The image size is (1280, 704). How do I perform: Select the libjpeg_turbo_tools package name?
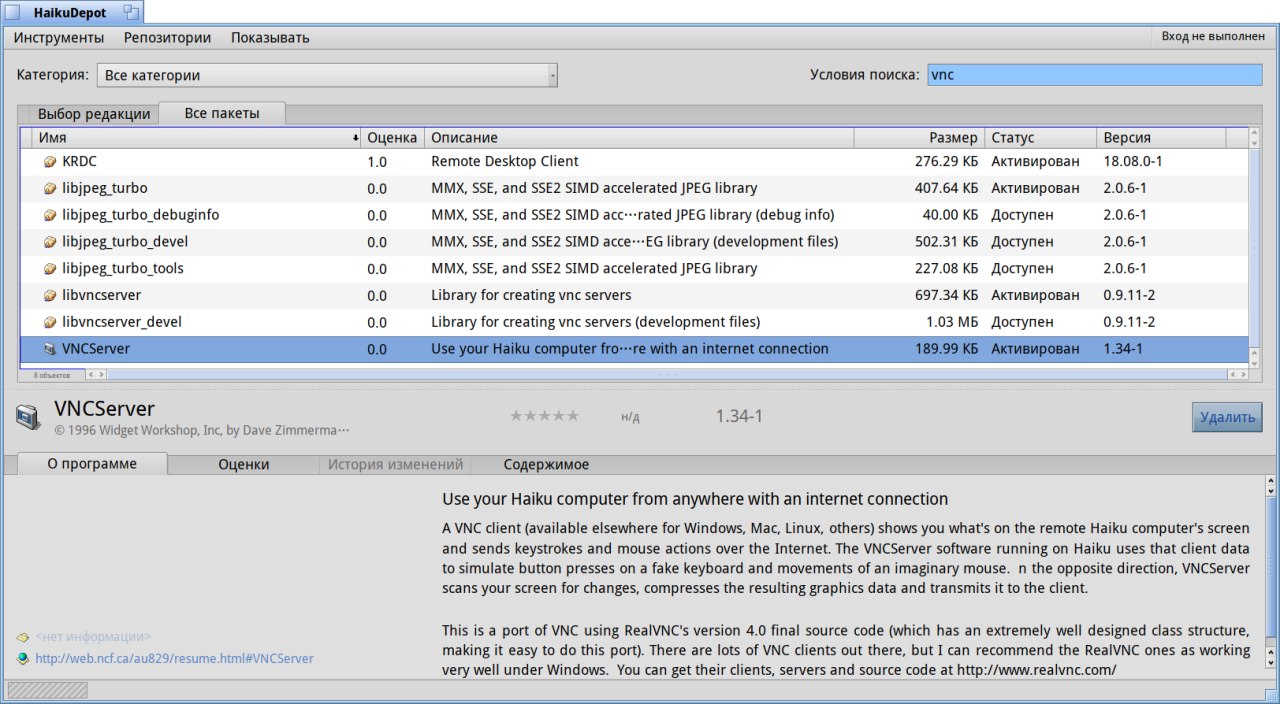coord(123,269)
